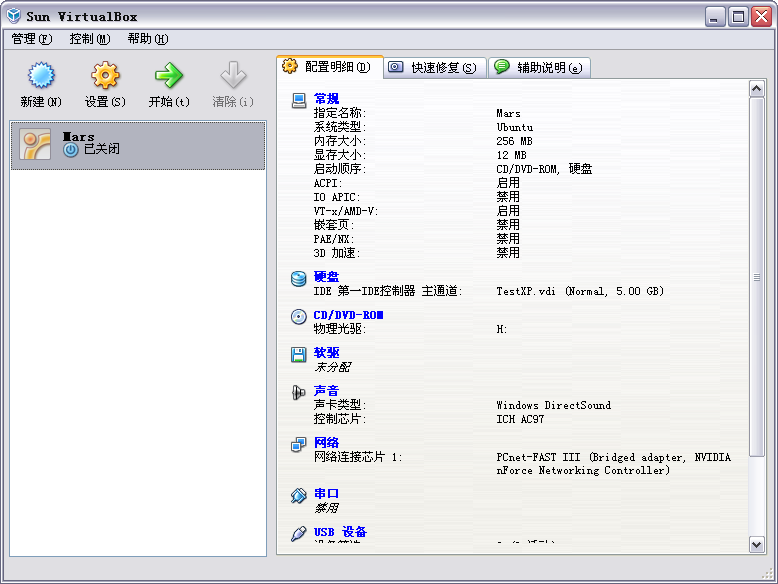Select the Mars virtual machine entry
The image size is (778, 584).
(138, 145)
